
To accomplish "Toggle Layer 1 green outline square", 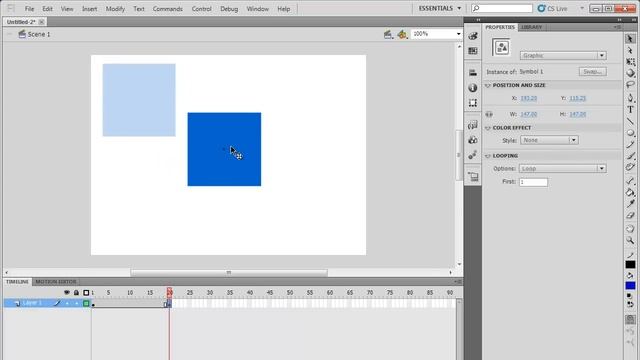I will [86, 303].
